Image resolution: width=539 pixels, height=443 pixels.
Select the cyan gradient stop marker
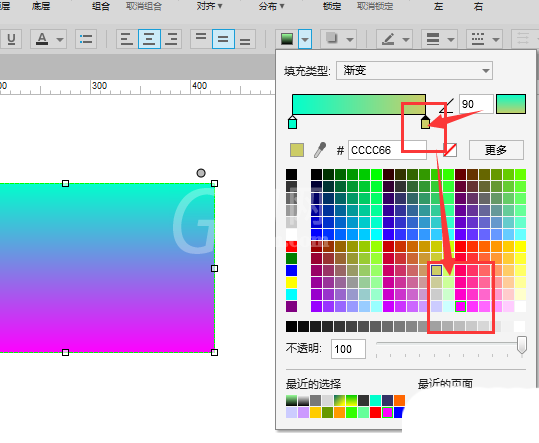coord(292,122)
